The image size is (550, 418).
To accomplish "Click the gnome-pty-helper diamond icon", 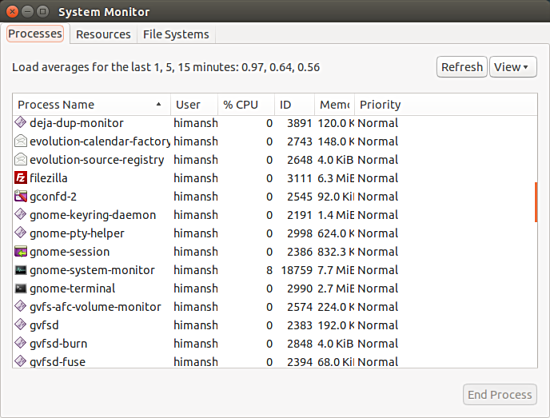I will pos(20,232).
